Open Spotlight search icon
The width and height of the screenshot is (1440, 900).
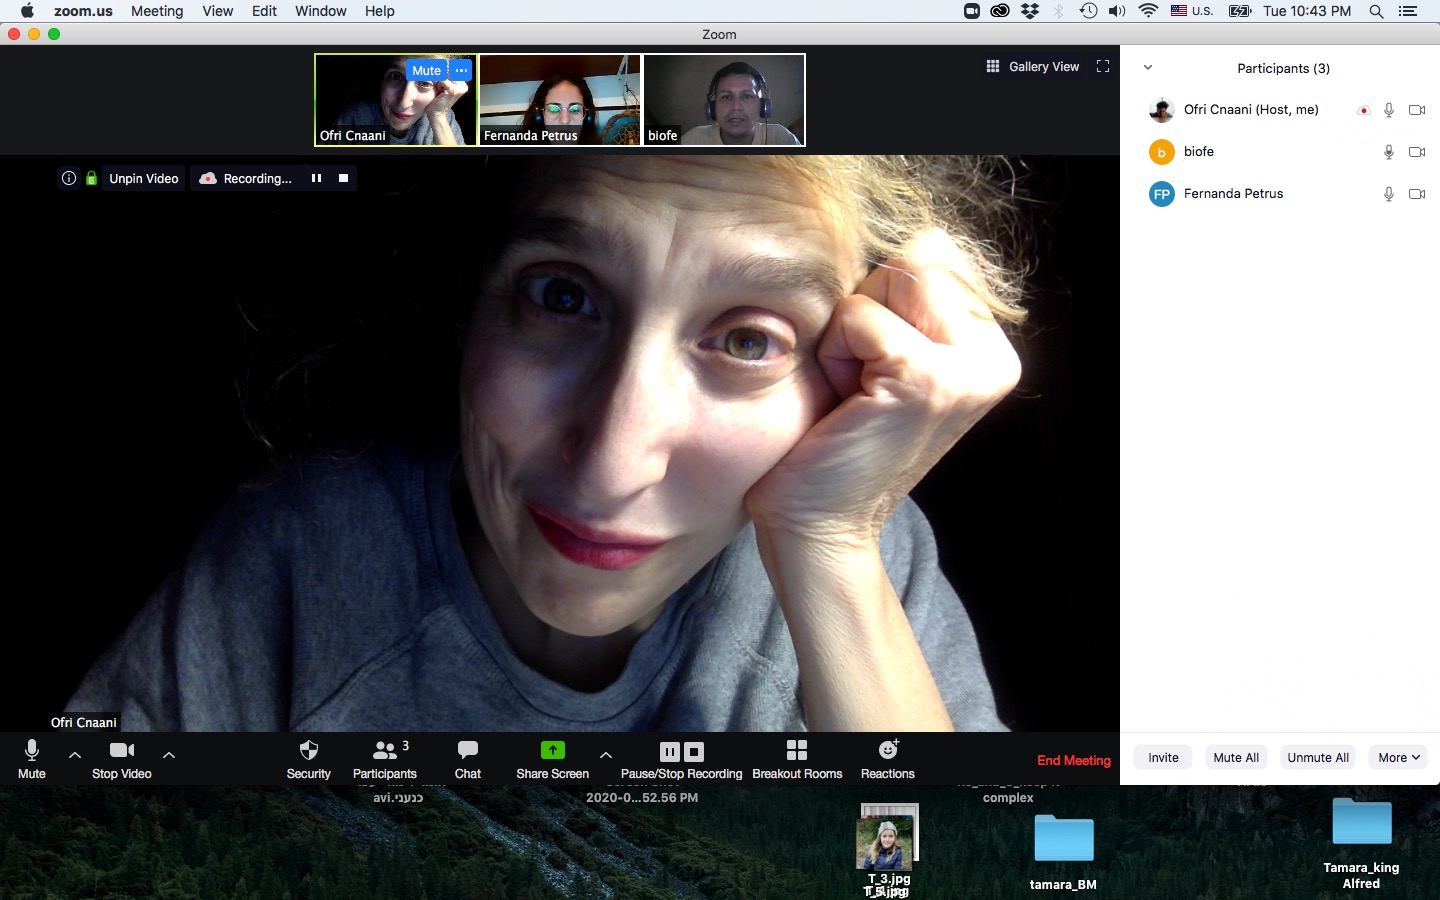coord(1376,11)
